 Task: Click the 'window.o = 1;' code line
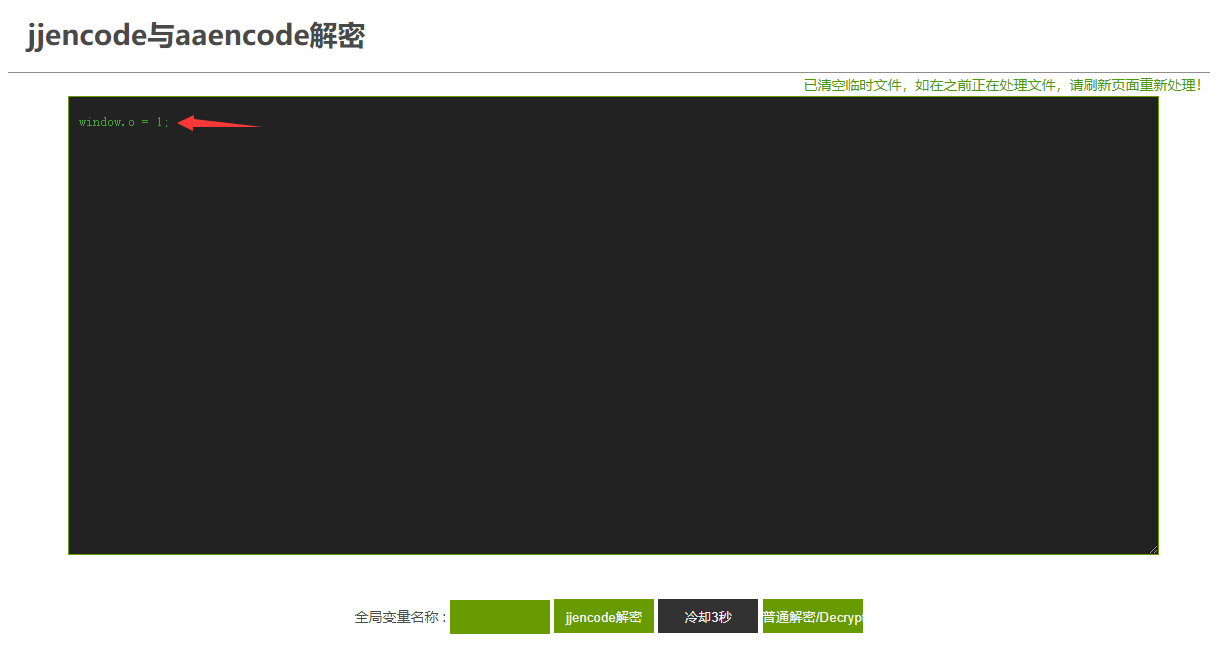coord(124,122)
